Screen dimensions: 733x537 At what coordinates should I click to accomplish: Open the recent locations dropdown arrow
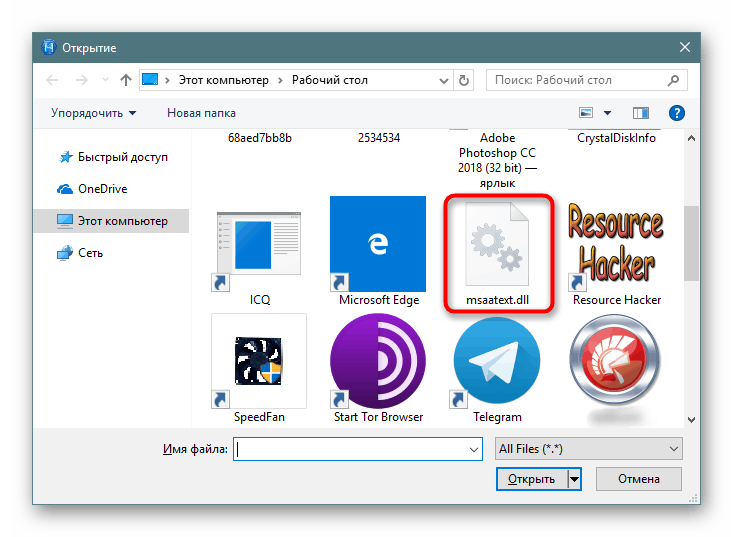click(x=106, y=80)
